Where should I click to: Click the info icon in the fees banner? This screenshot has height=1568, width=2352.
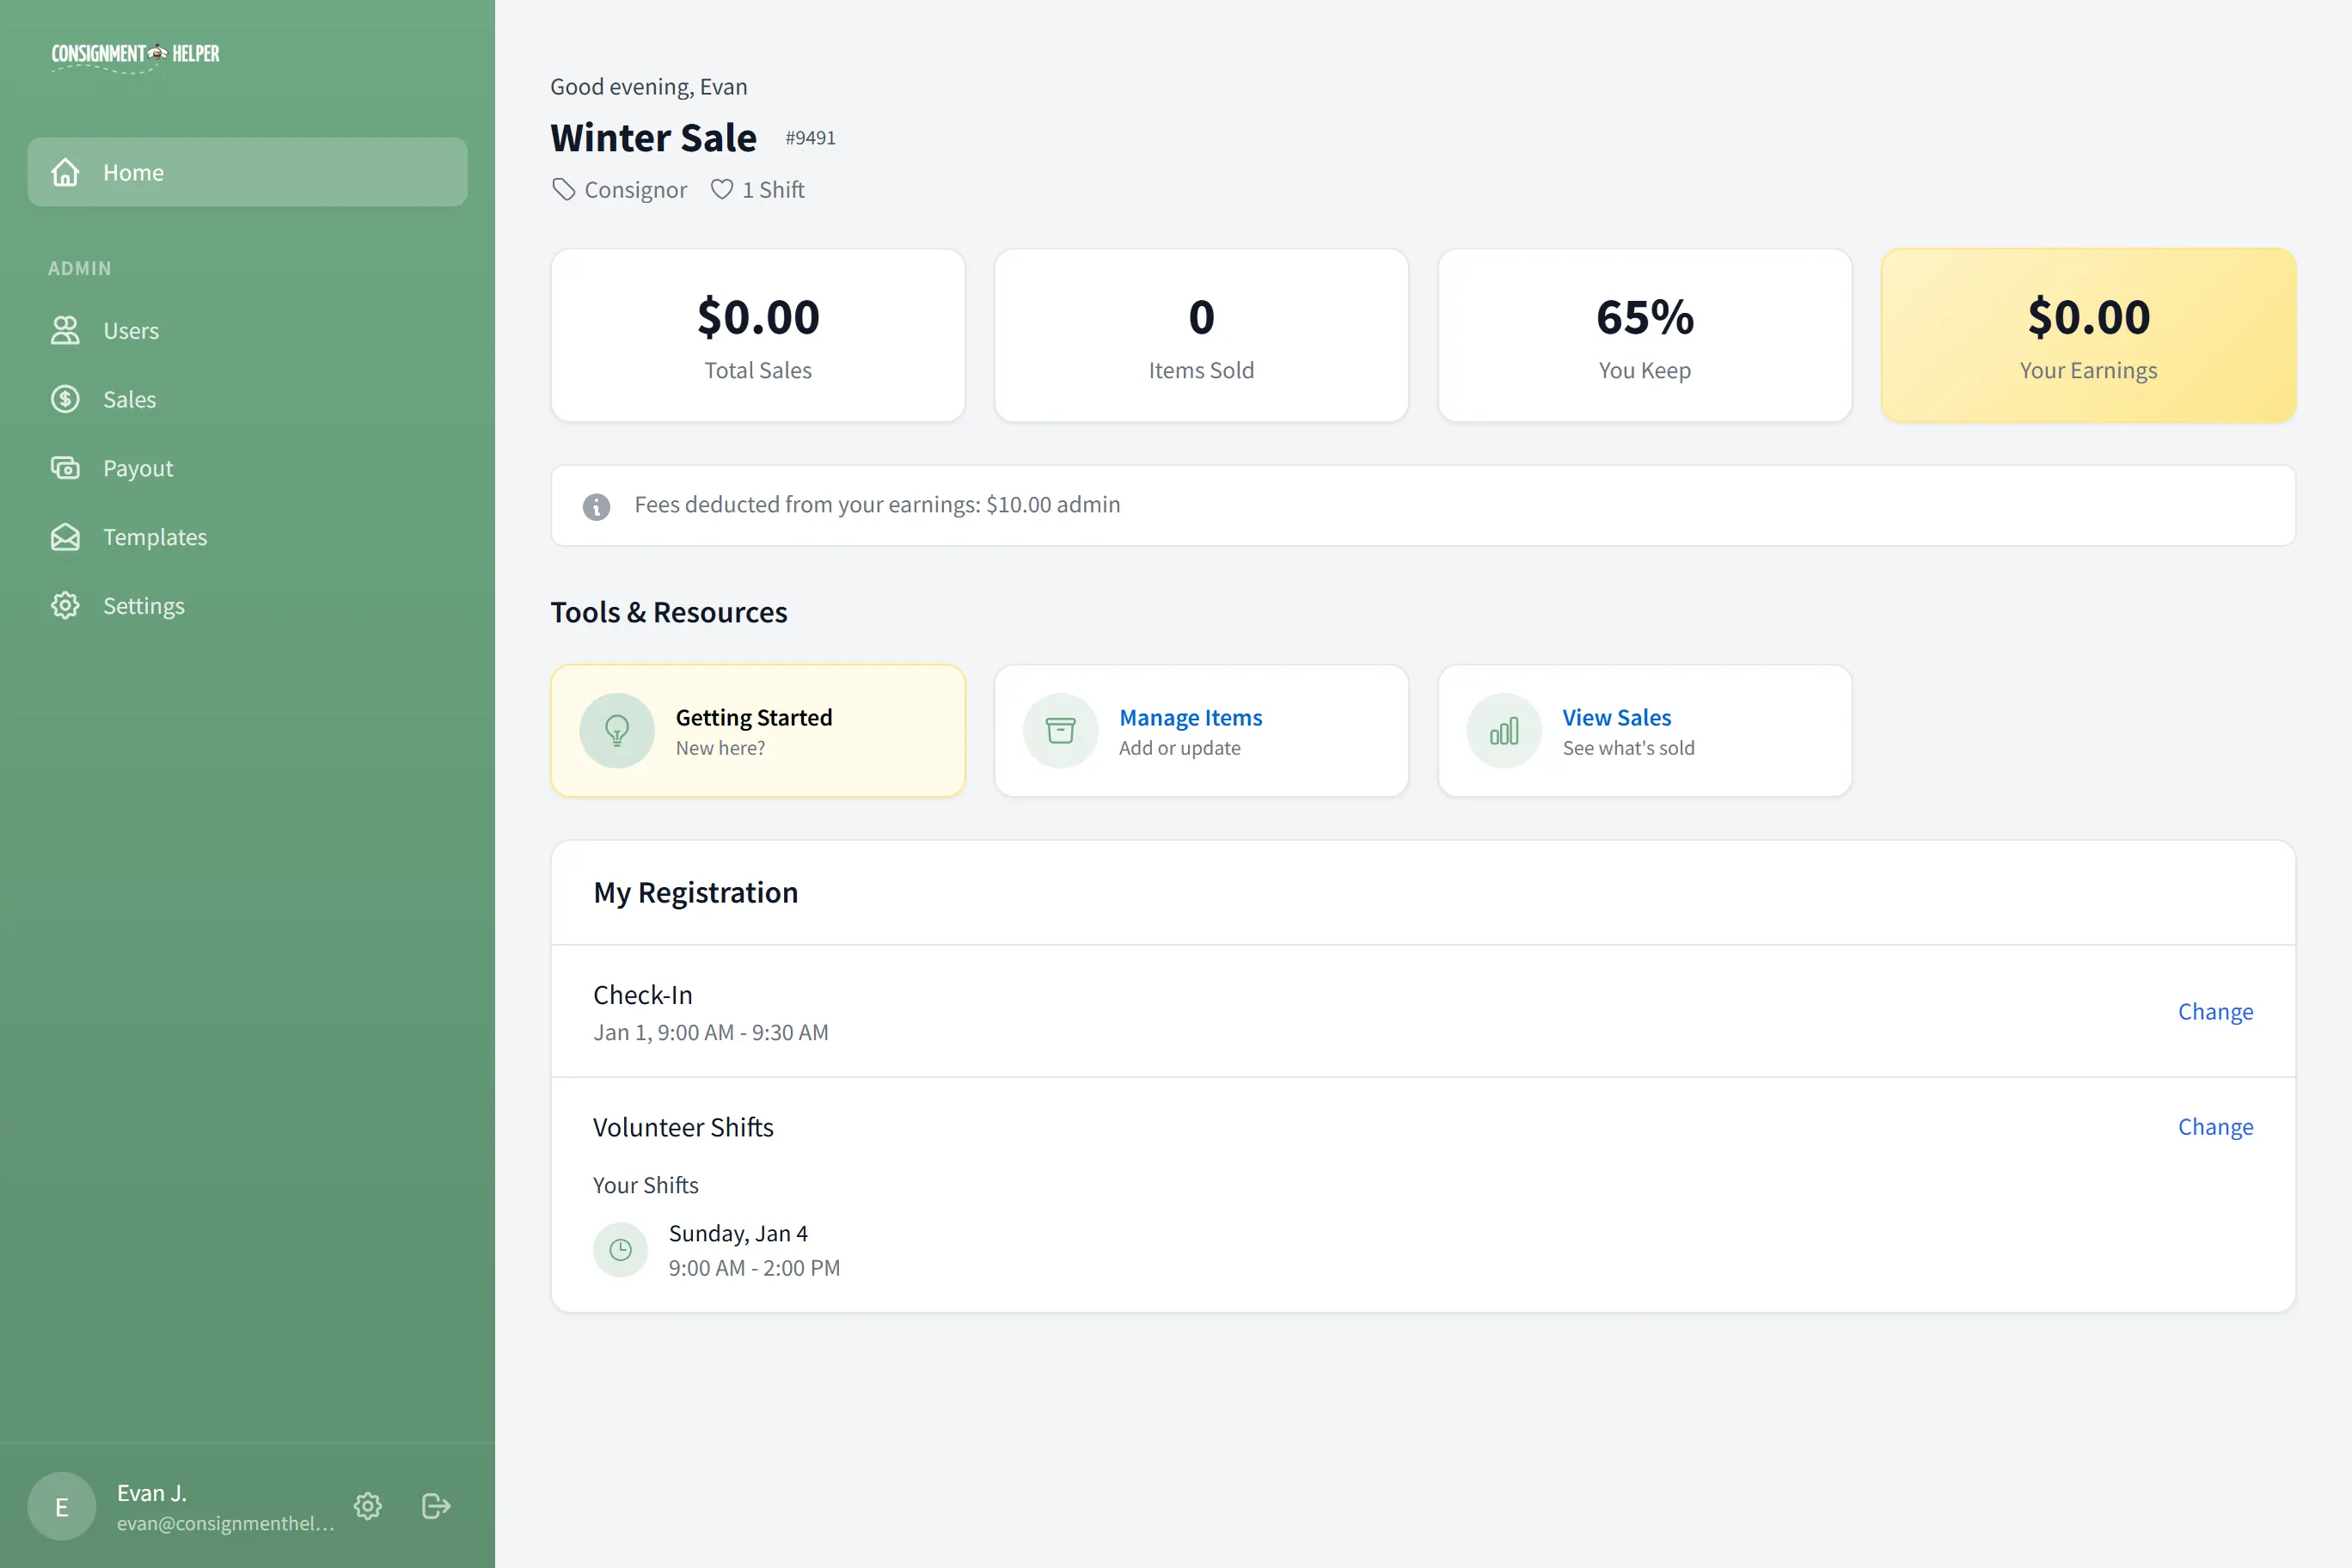[x=597, y=506]
